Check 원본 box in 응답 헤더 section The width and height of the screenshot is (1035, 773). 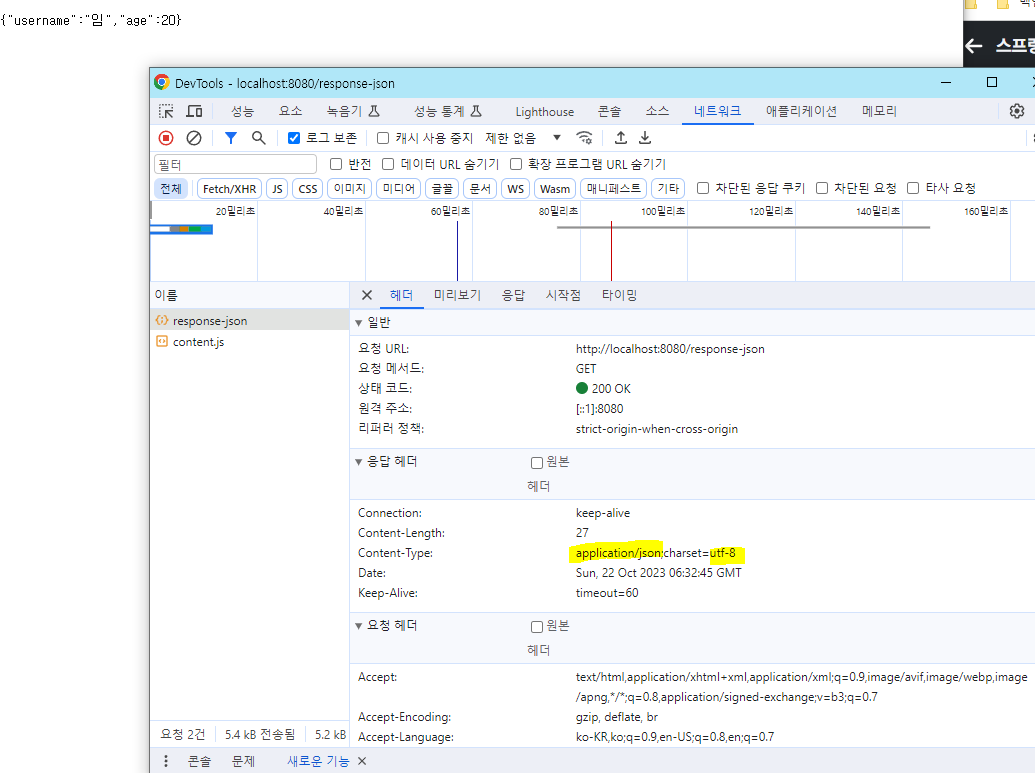pyautogui.click(x=537, y=463)
